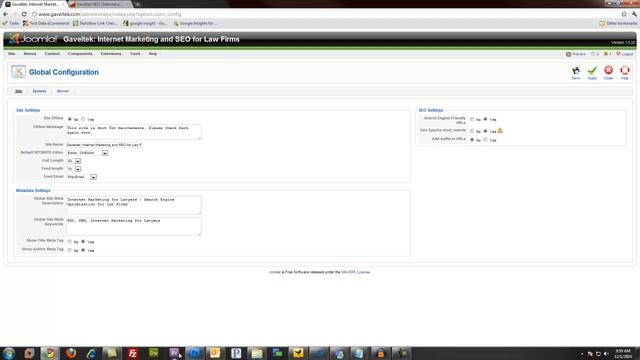Image resolution: width=640 pixels, height=360 pixels.
Task: Set Show Title Meta Tag to No
Action: 69,242
